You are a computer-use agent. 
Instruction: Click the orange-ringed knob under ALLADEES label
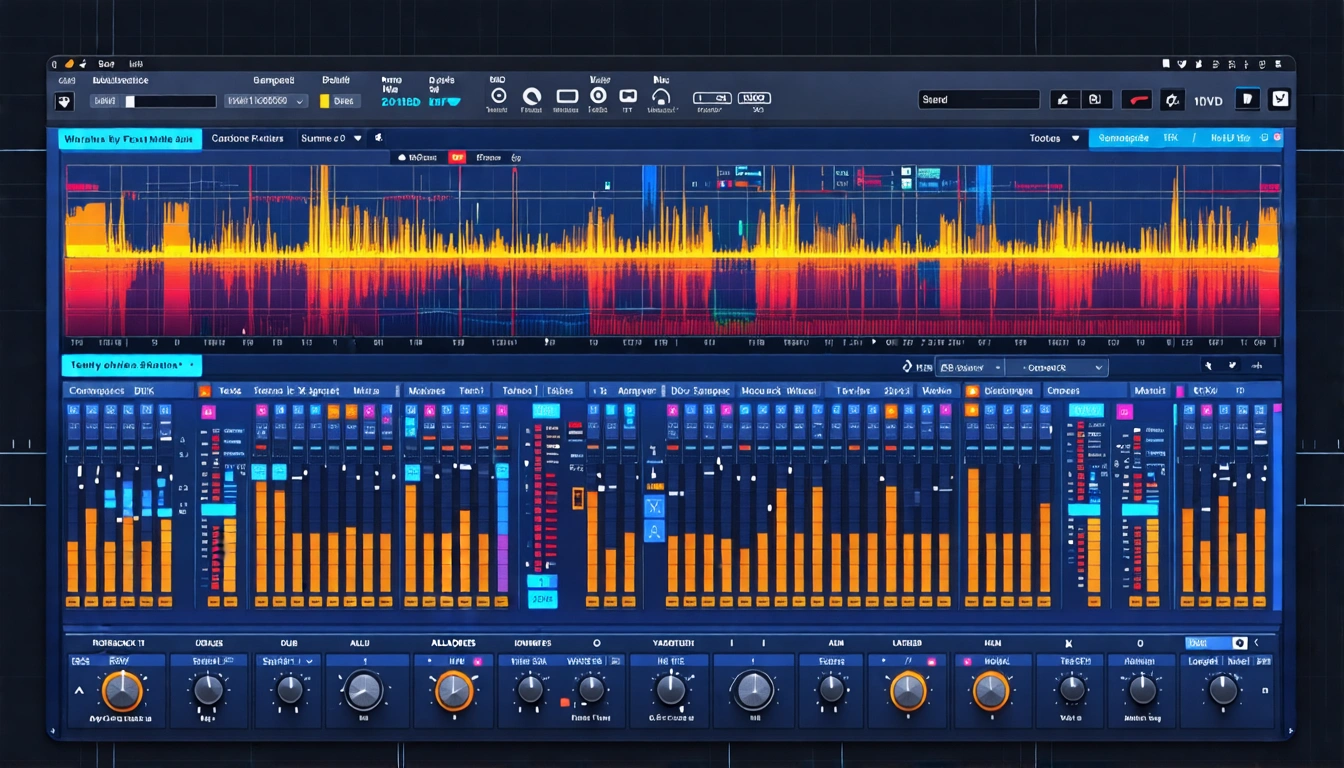453,691
